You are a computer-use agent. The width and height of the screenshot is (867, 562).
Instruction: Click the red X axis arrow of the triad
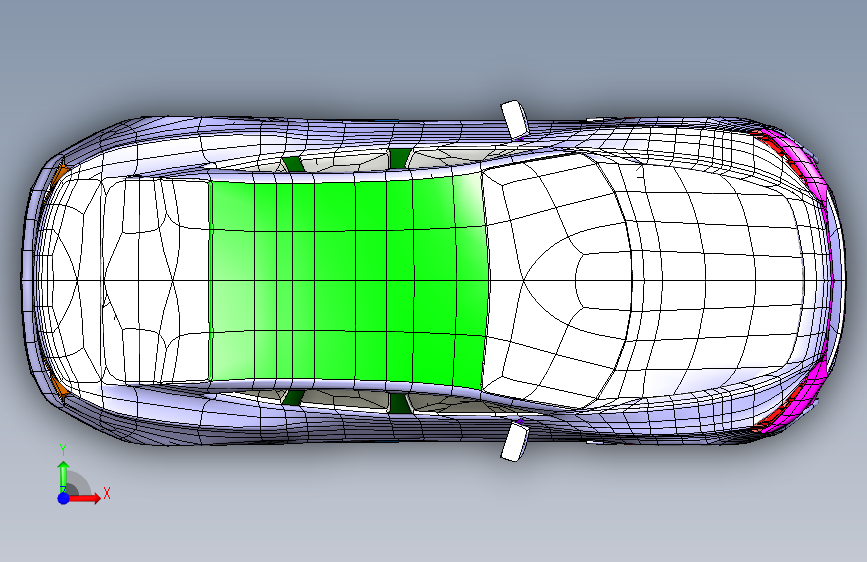pos(85,498)
